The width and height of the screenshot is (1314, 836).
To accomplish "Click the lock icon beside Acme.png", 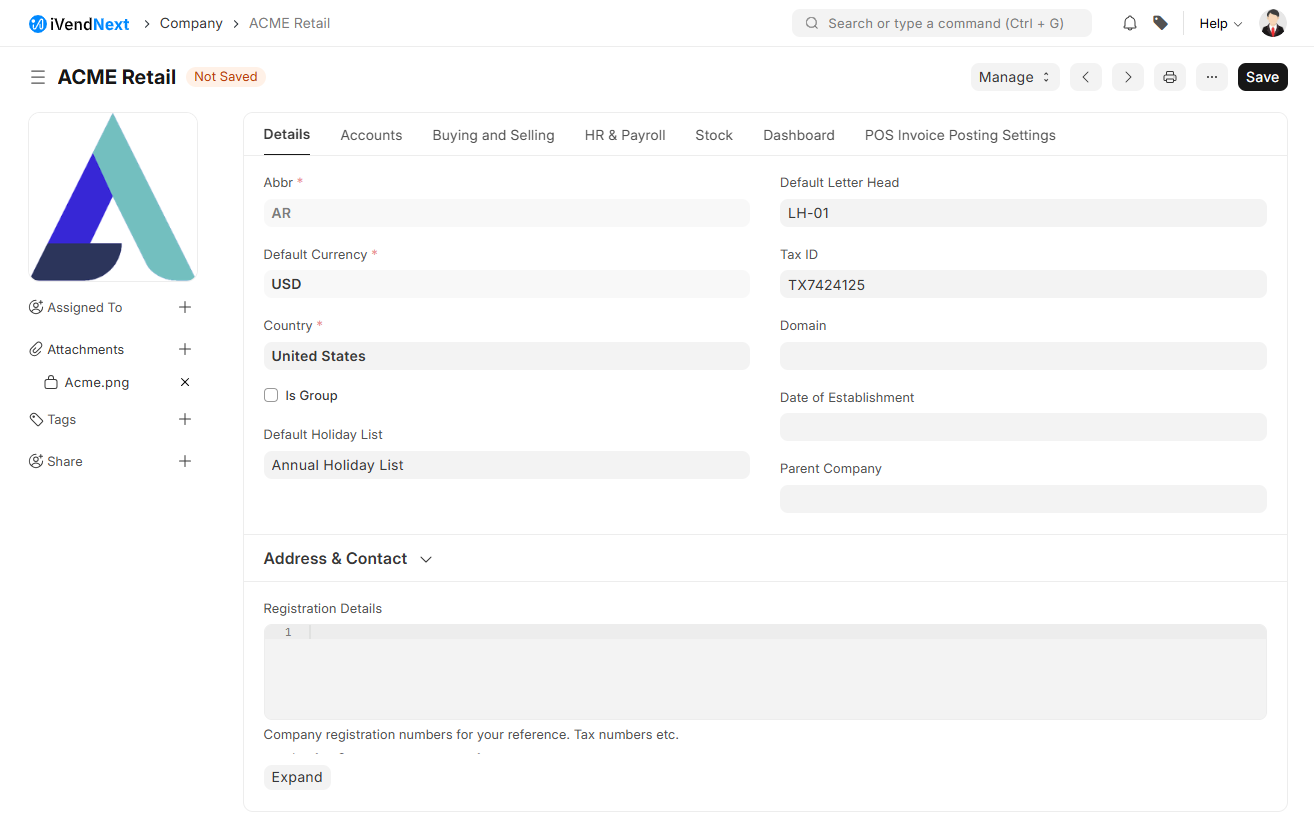I will click(51, 382).
